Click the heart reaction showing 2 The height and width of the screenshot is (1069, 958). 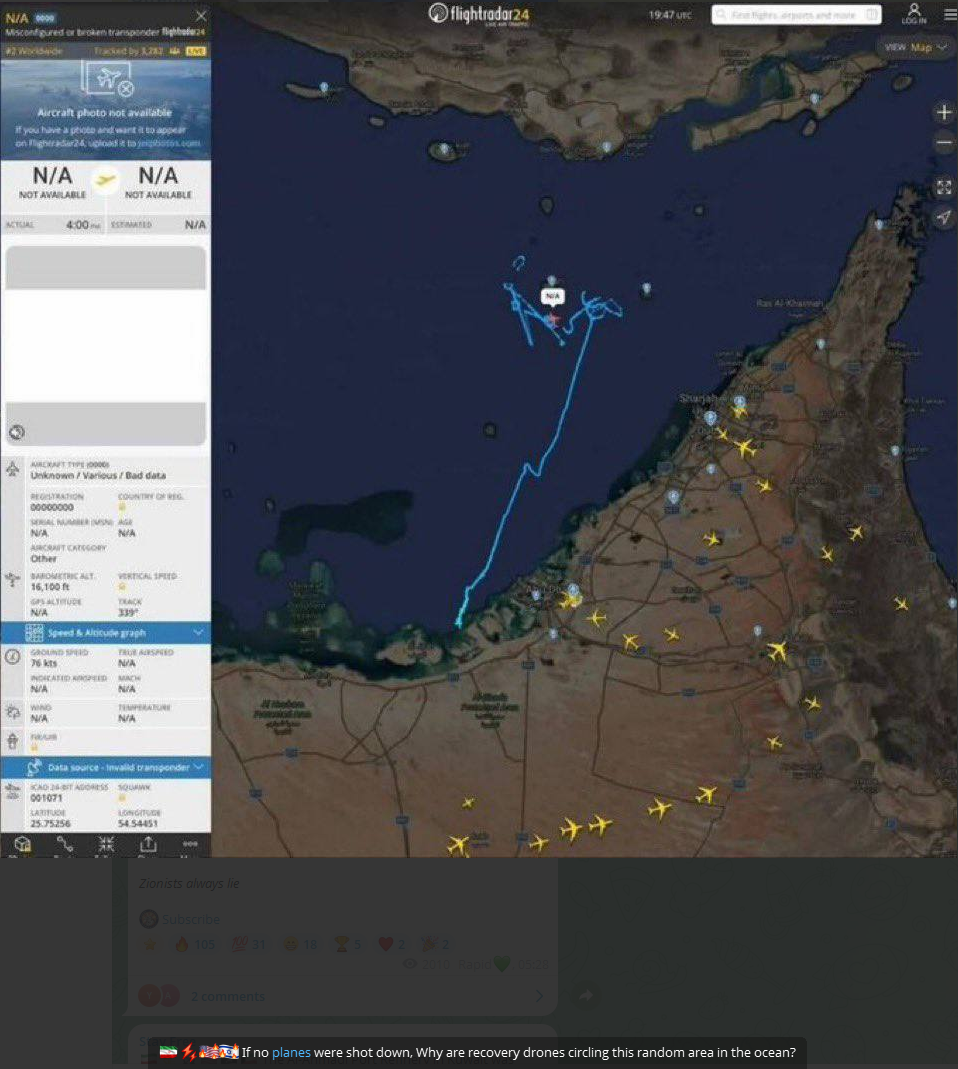click(391, 944)
